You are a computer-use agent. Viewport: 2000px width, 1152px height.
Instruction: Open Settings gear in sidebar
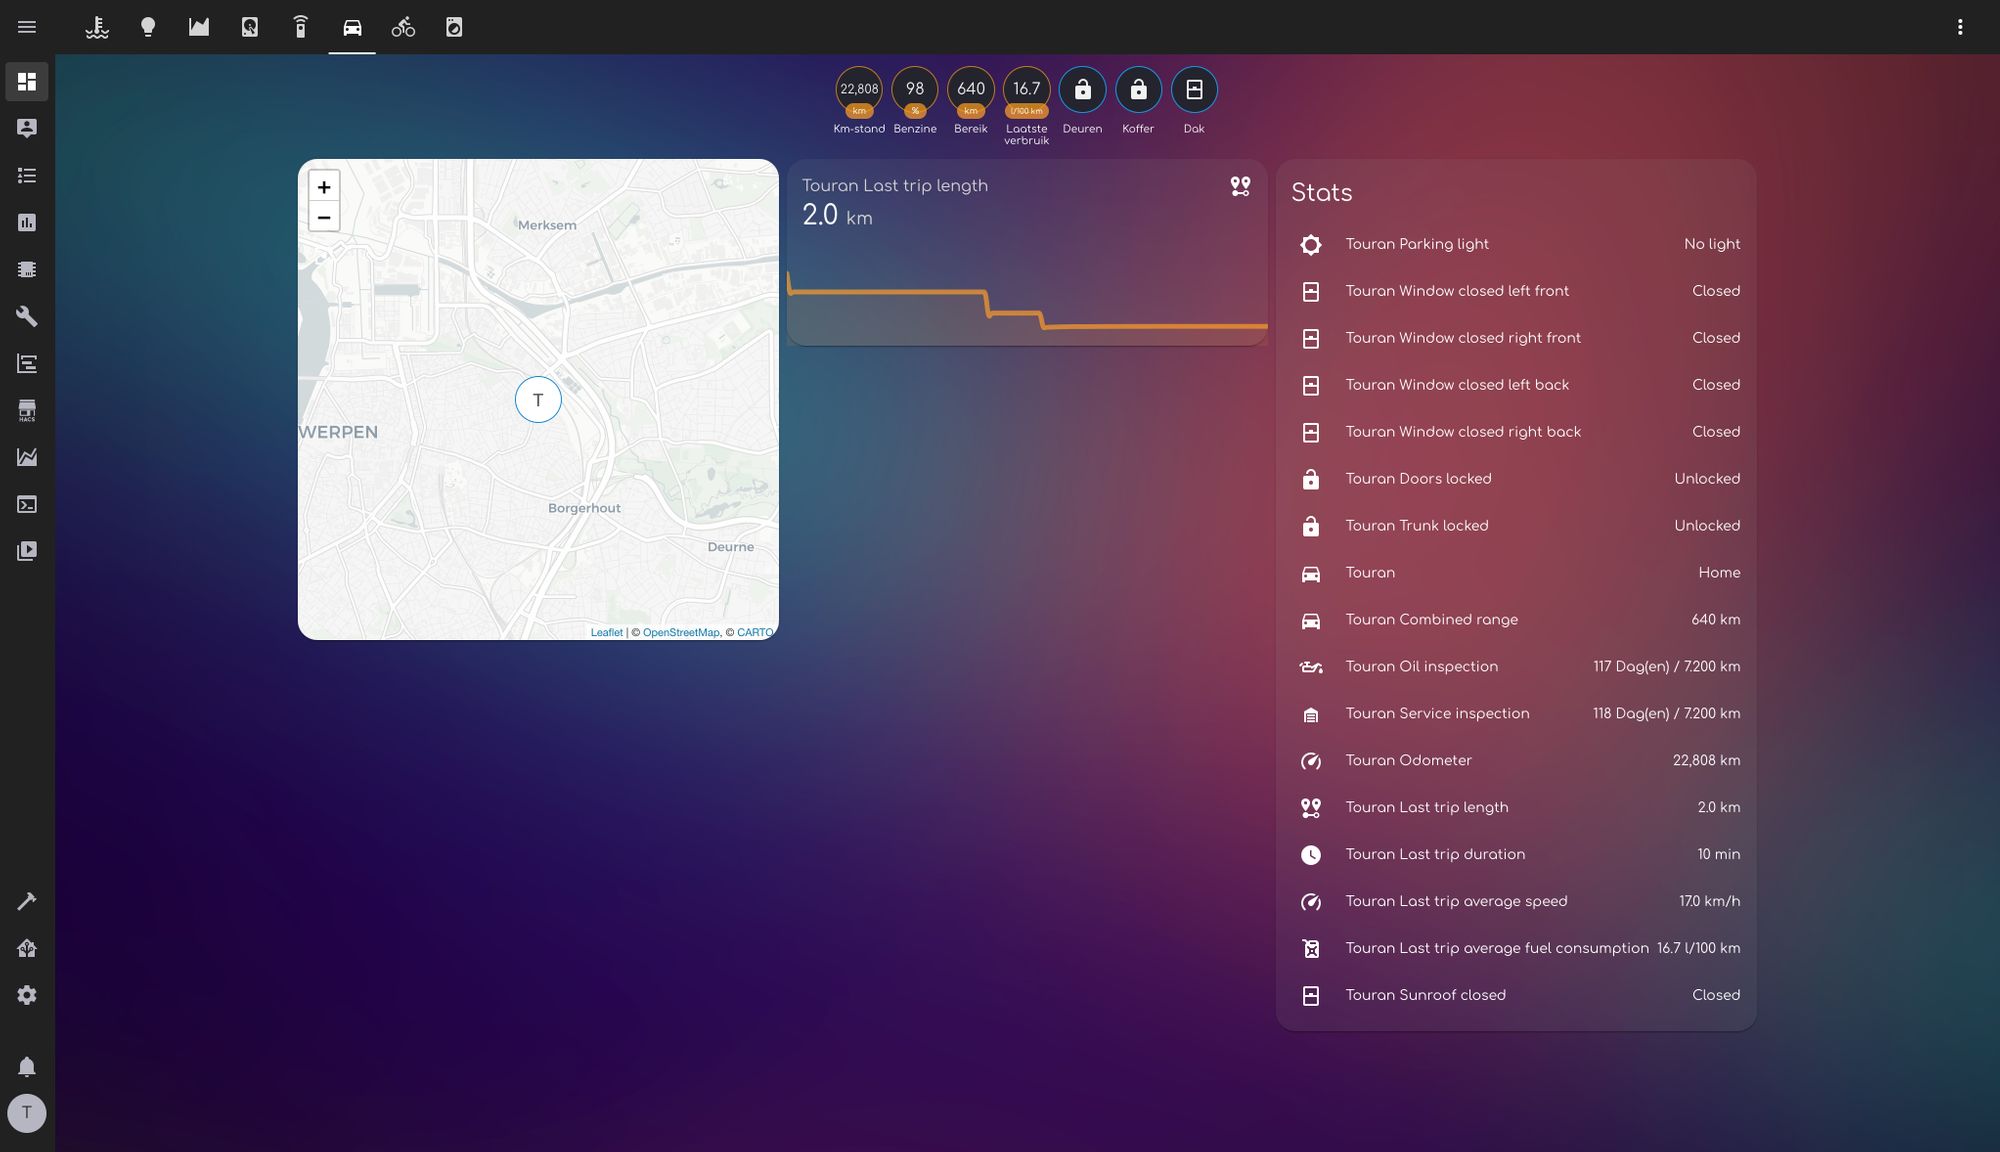(x=27, y=995)
